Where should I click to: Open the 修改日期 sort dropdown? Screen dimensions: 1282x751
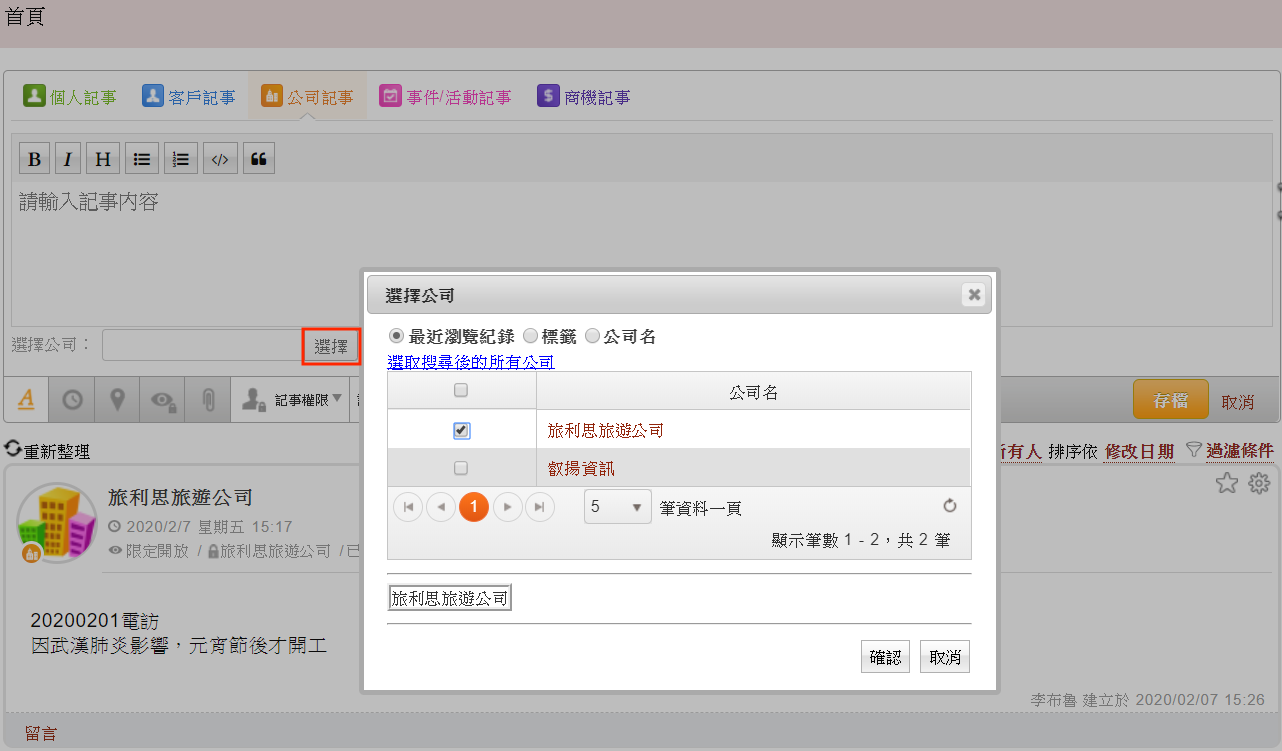click(x=1139, y=451)
